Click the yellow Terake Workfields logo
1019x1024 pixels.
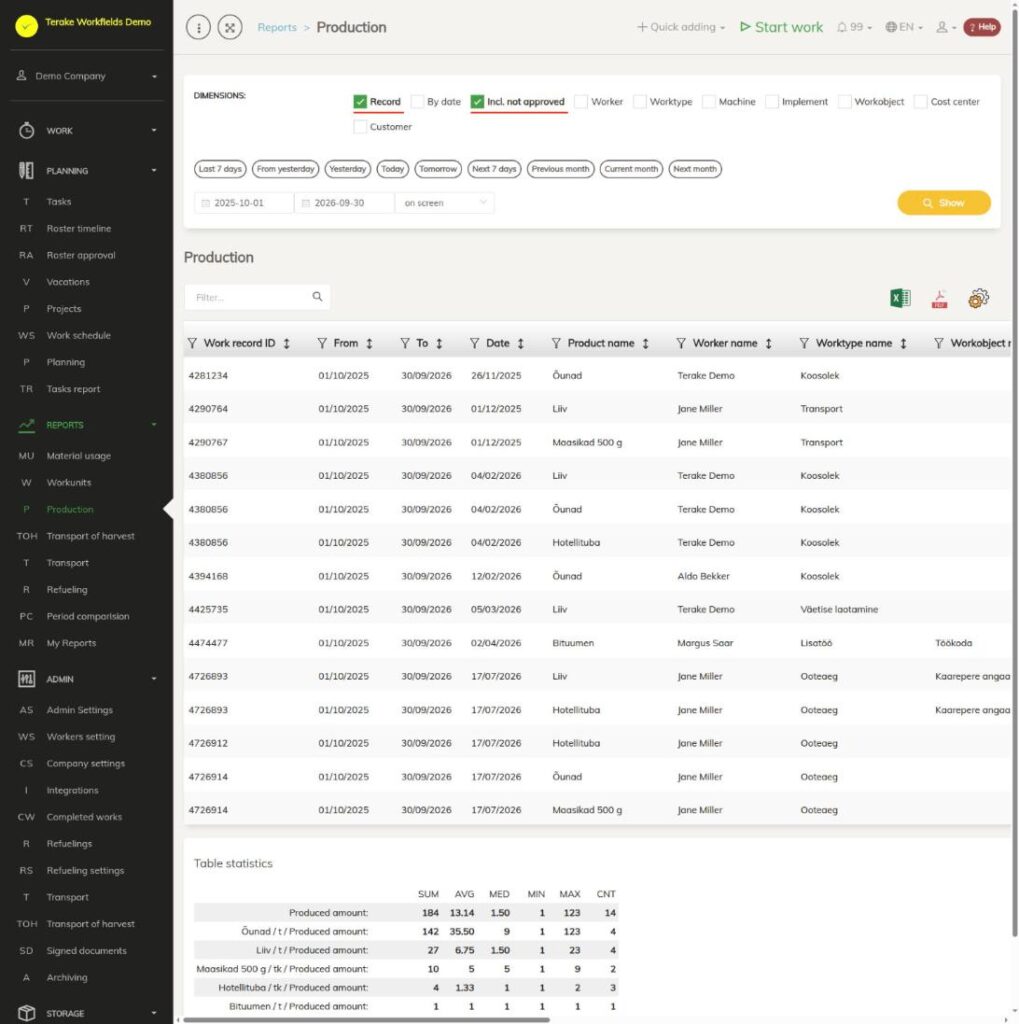(27, 25)
